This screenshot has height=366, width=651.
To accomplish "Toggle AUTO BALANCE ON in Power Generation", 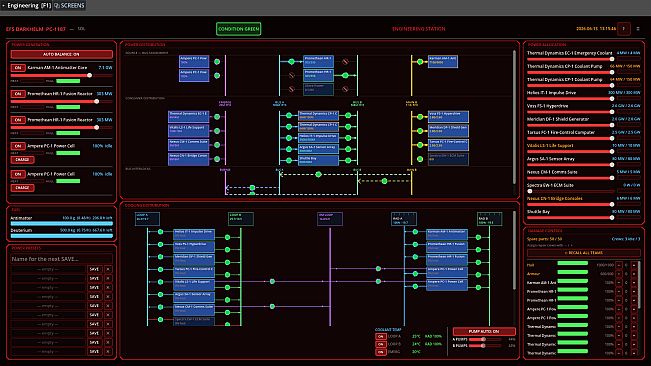I will click(x=61, y=54).
